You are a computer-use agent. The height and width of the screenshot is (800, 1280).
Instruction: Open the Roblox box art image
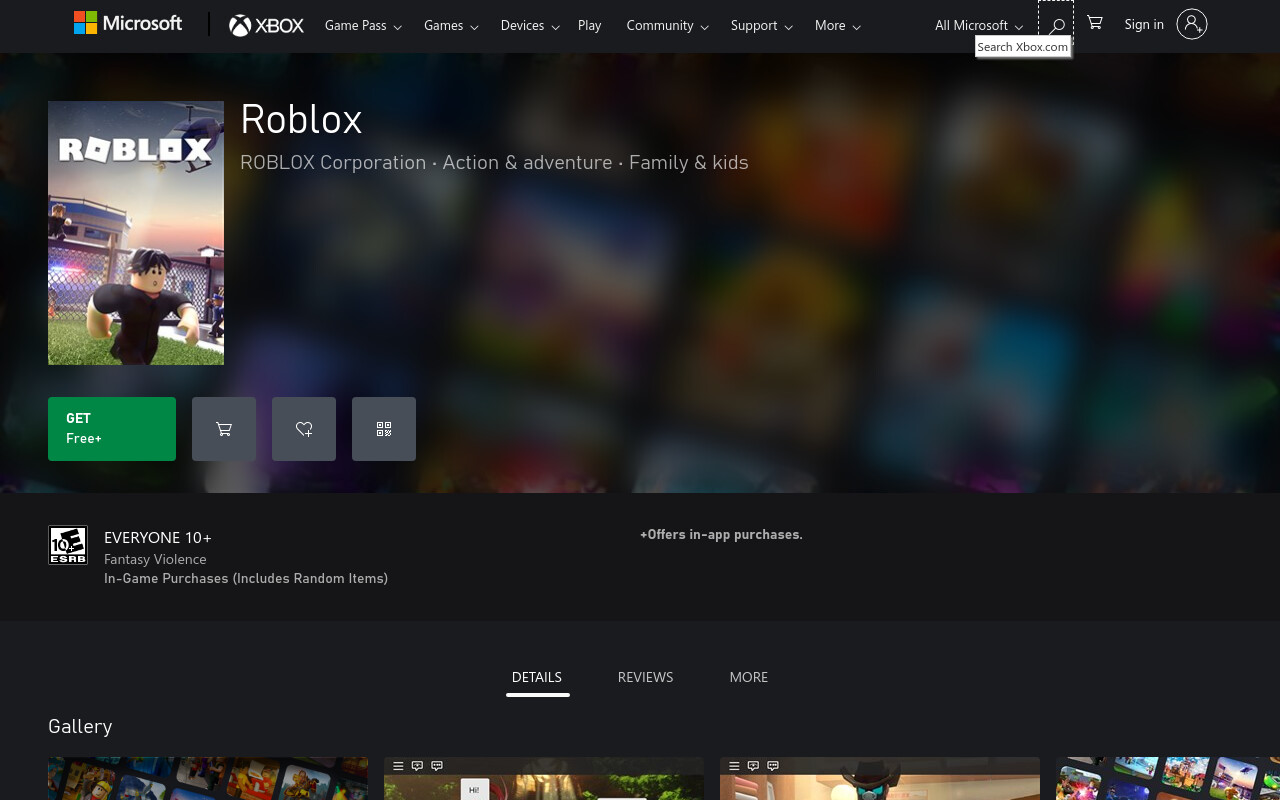click(136, 233)
